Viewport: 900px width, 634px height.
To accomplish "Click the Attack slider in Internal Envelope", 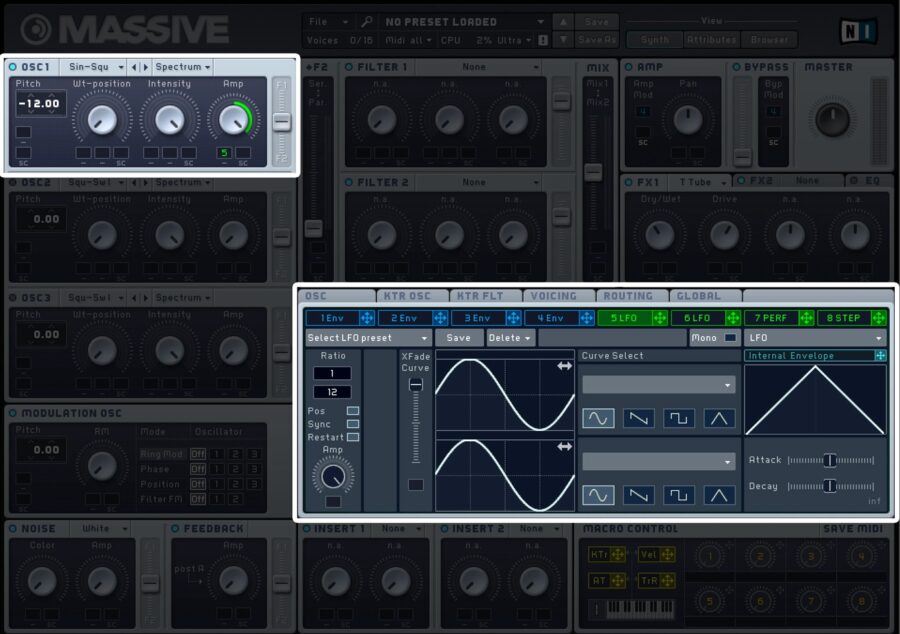I will point(831,460).
